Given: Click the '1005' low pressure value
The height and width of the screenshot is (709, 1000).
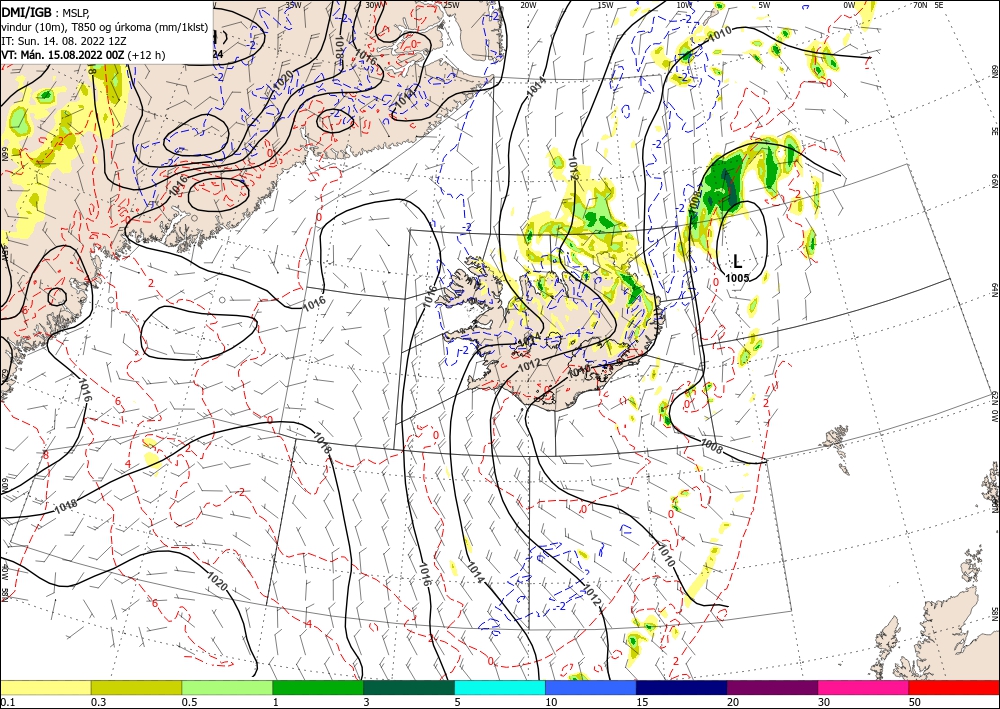Looking at the screenshot, I should coord(737,278).
